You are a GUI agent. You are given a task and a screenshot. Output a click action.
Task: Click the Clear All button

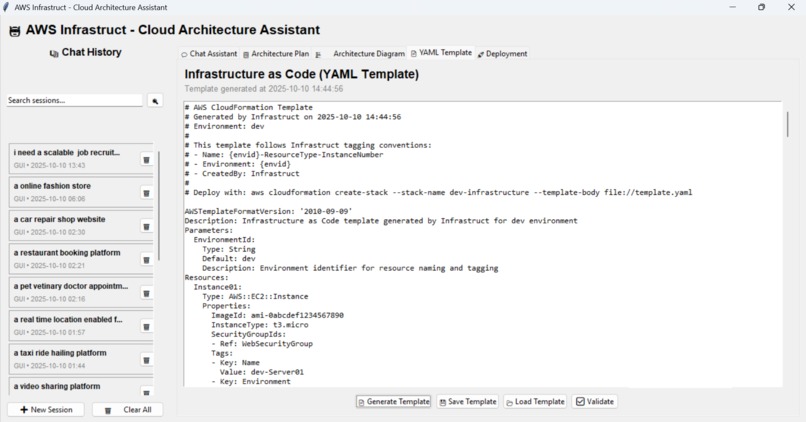click(128, 410)
